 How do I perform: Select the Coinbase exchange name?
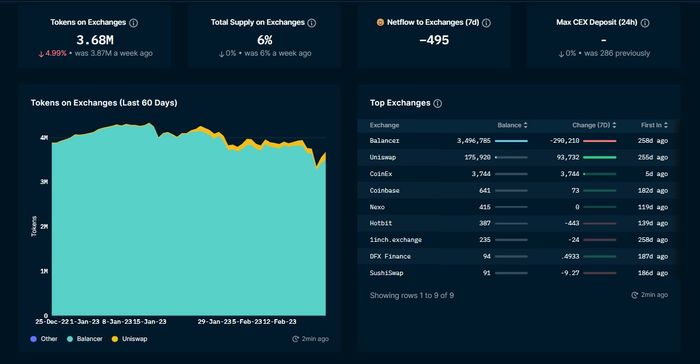click(384, 190)
